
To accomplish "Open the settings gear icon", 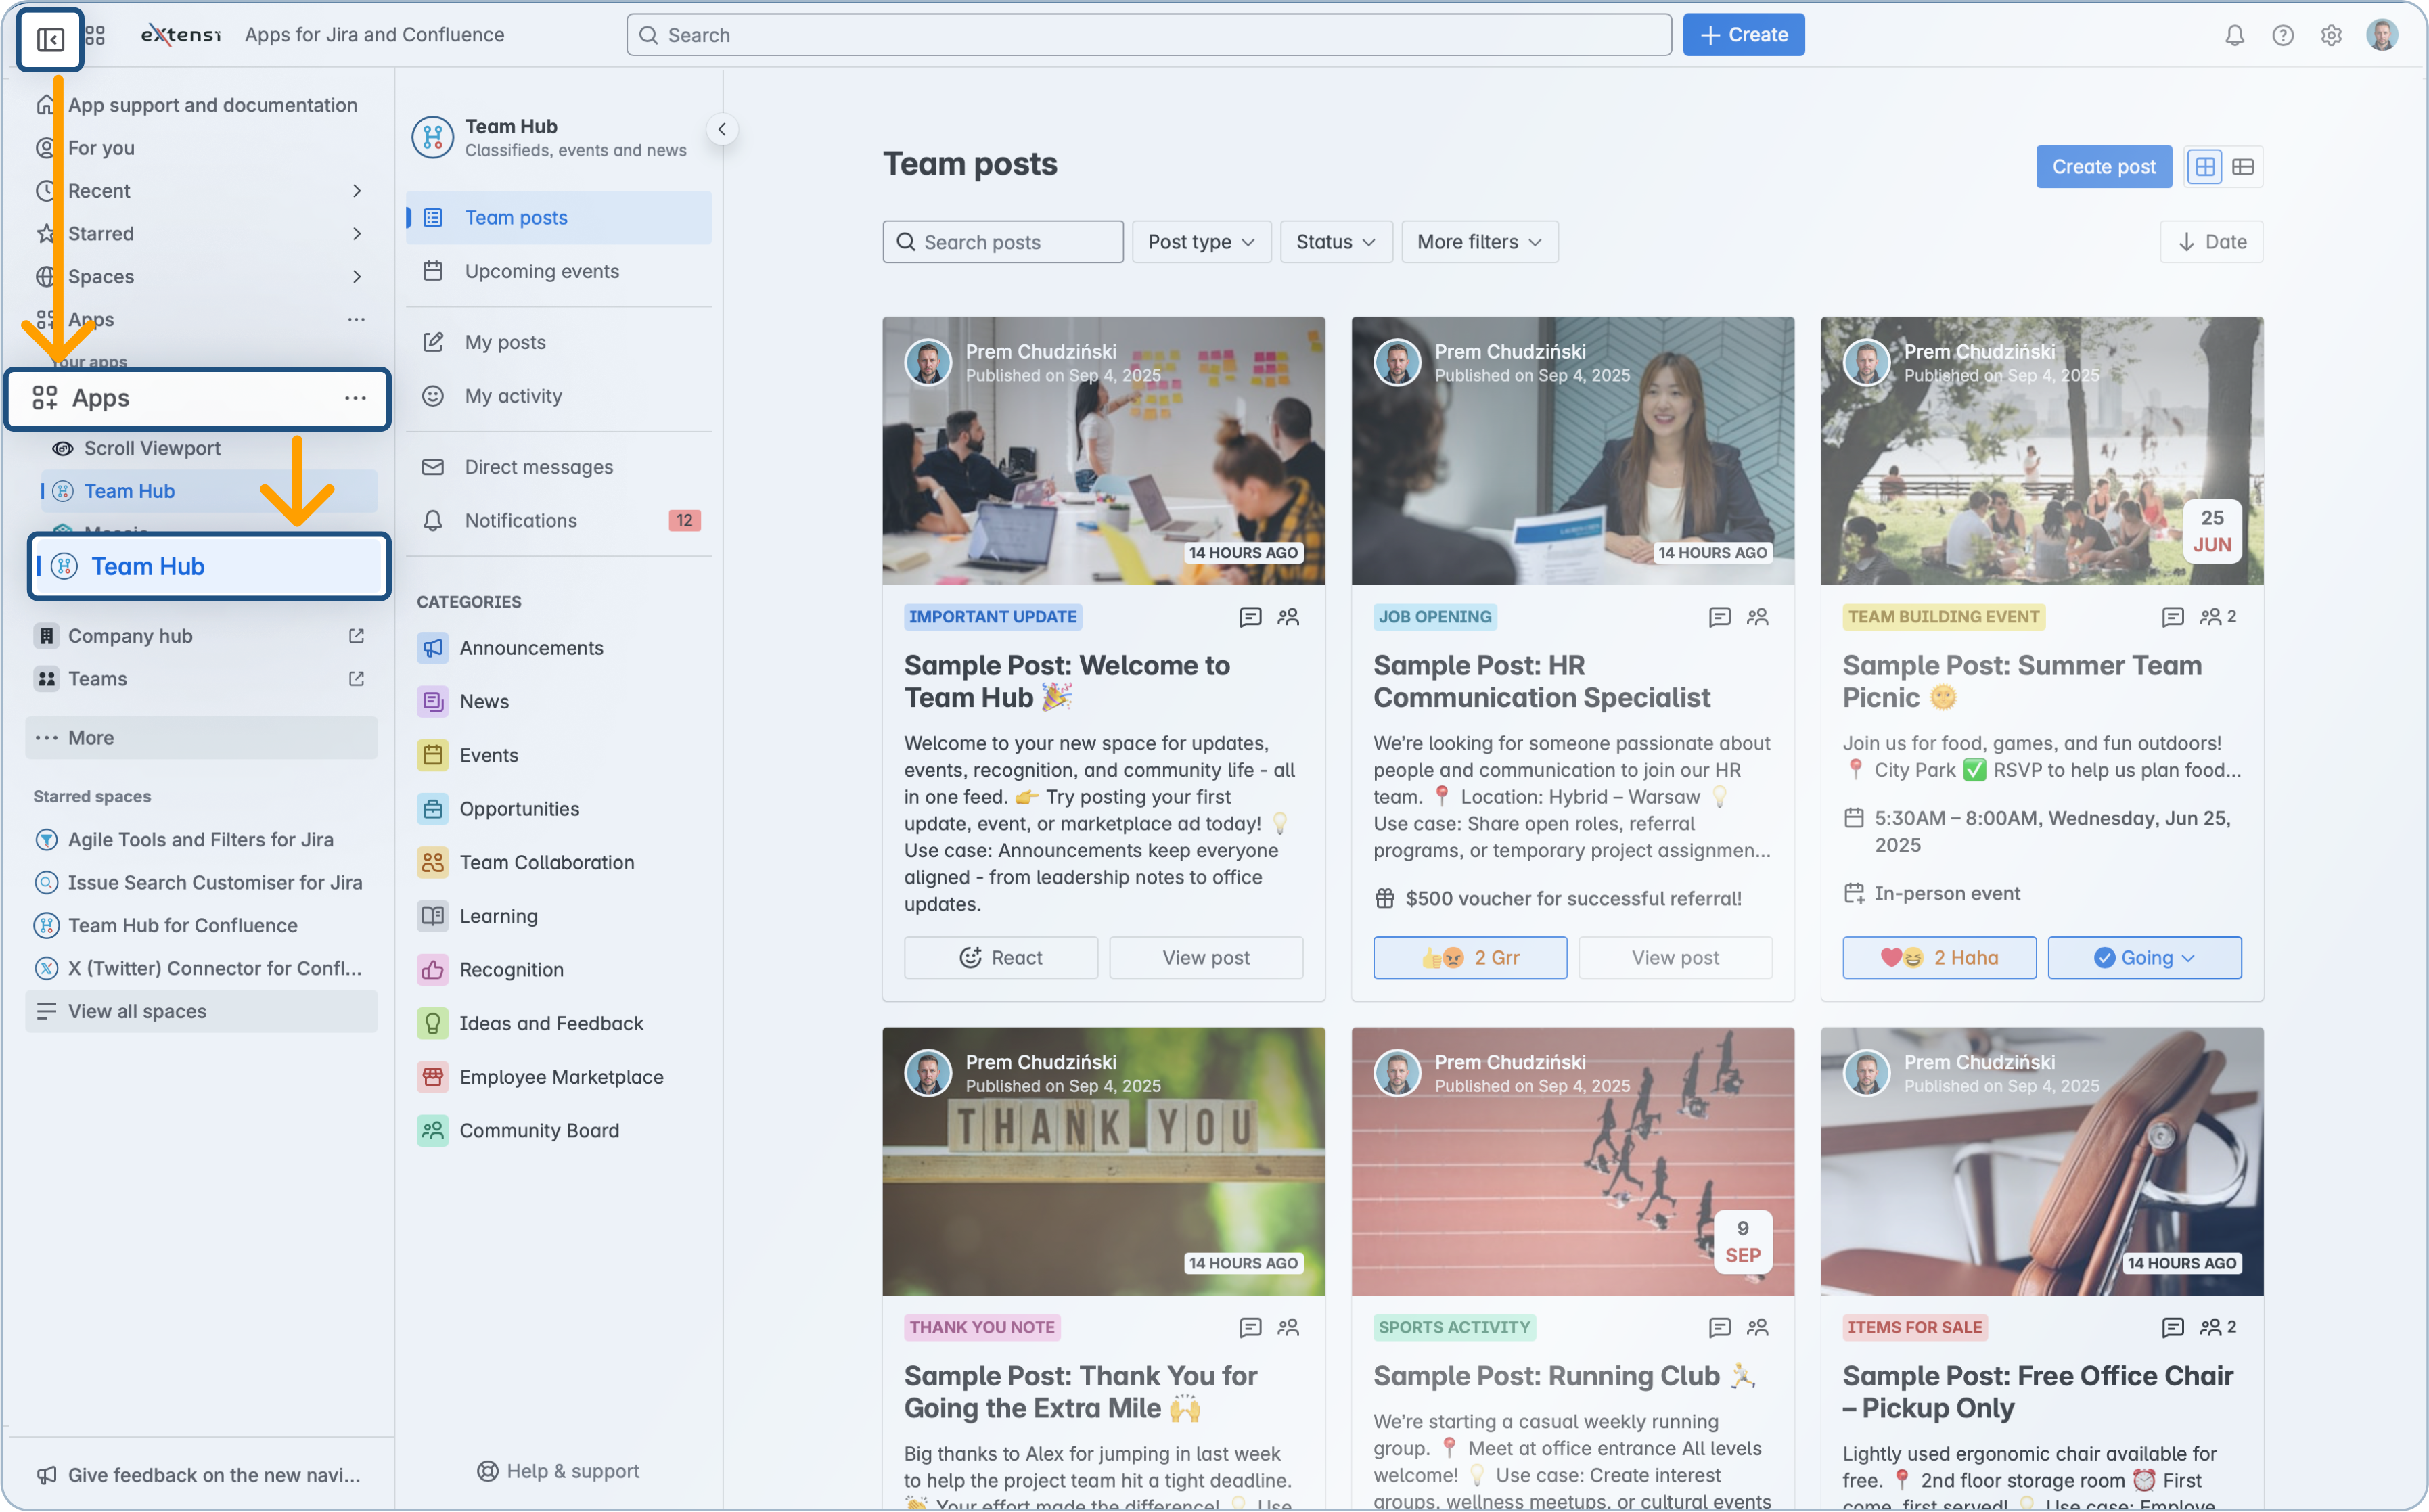I will point(2331,35).
